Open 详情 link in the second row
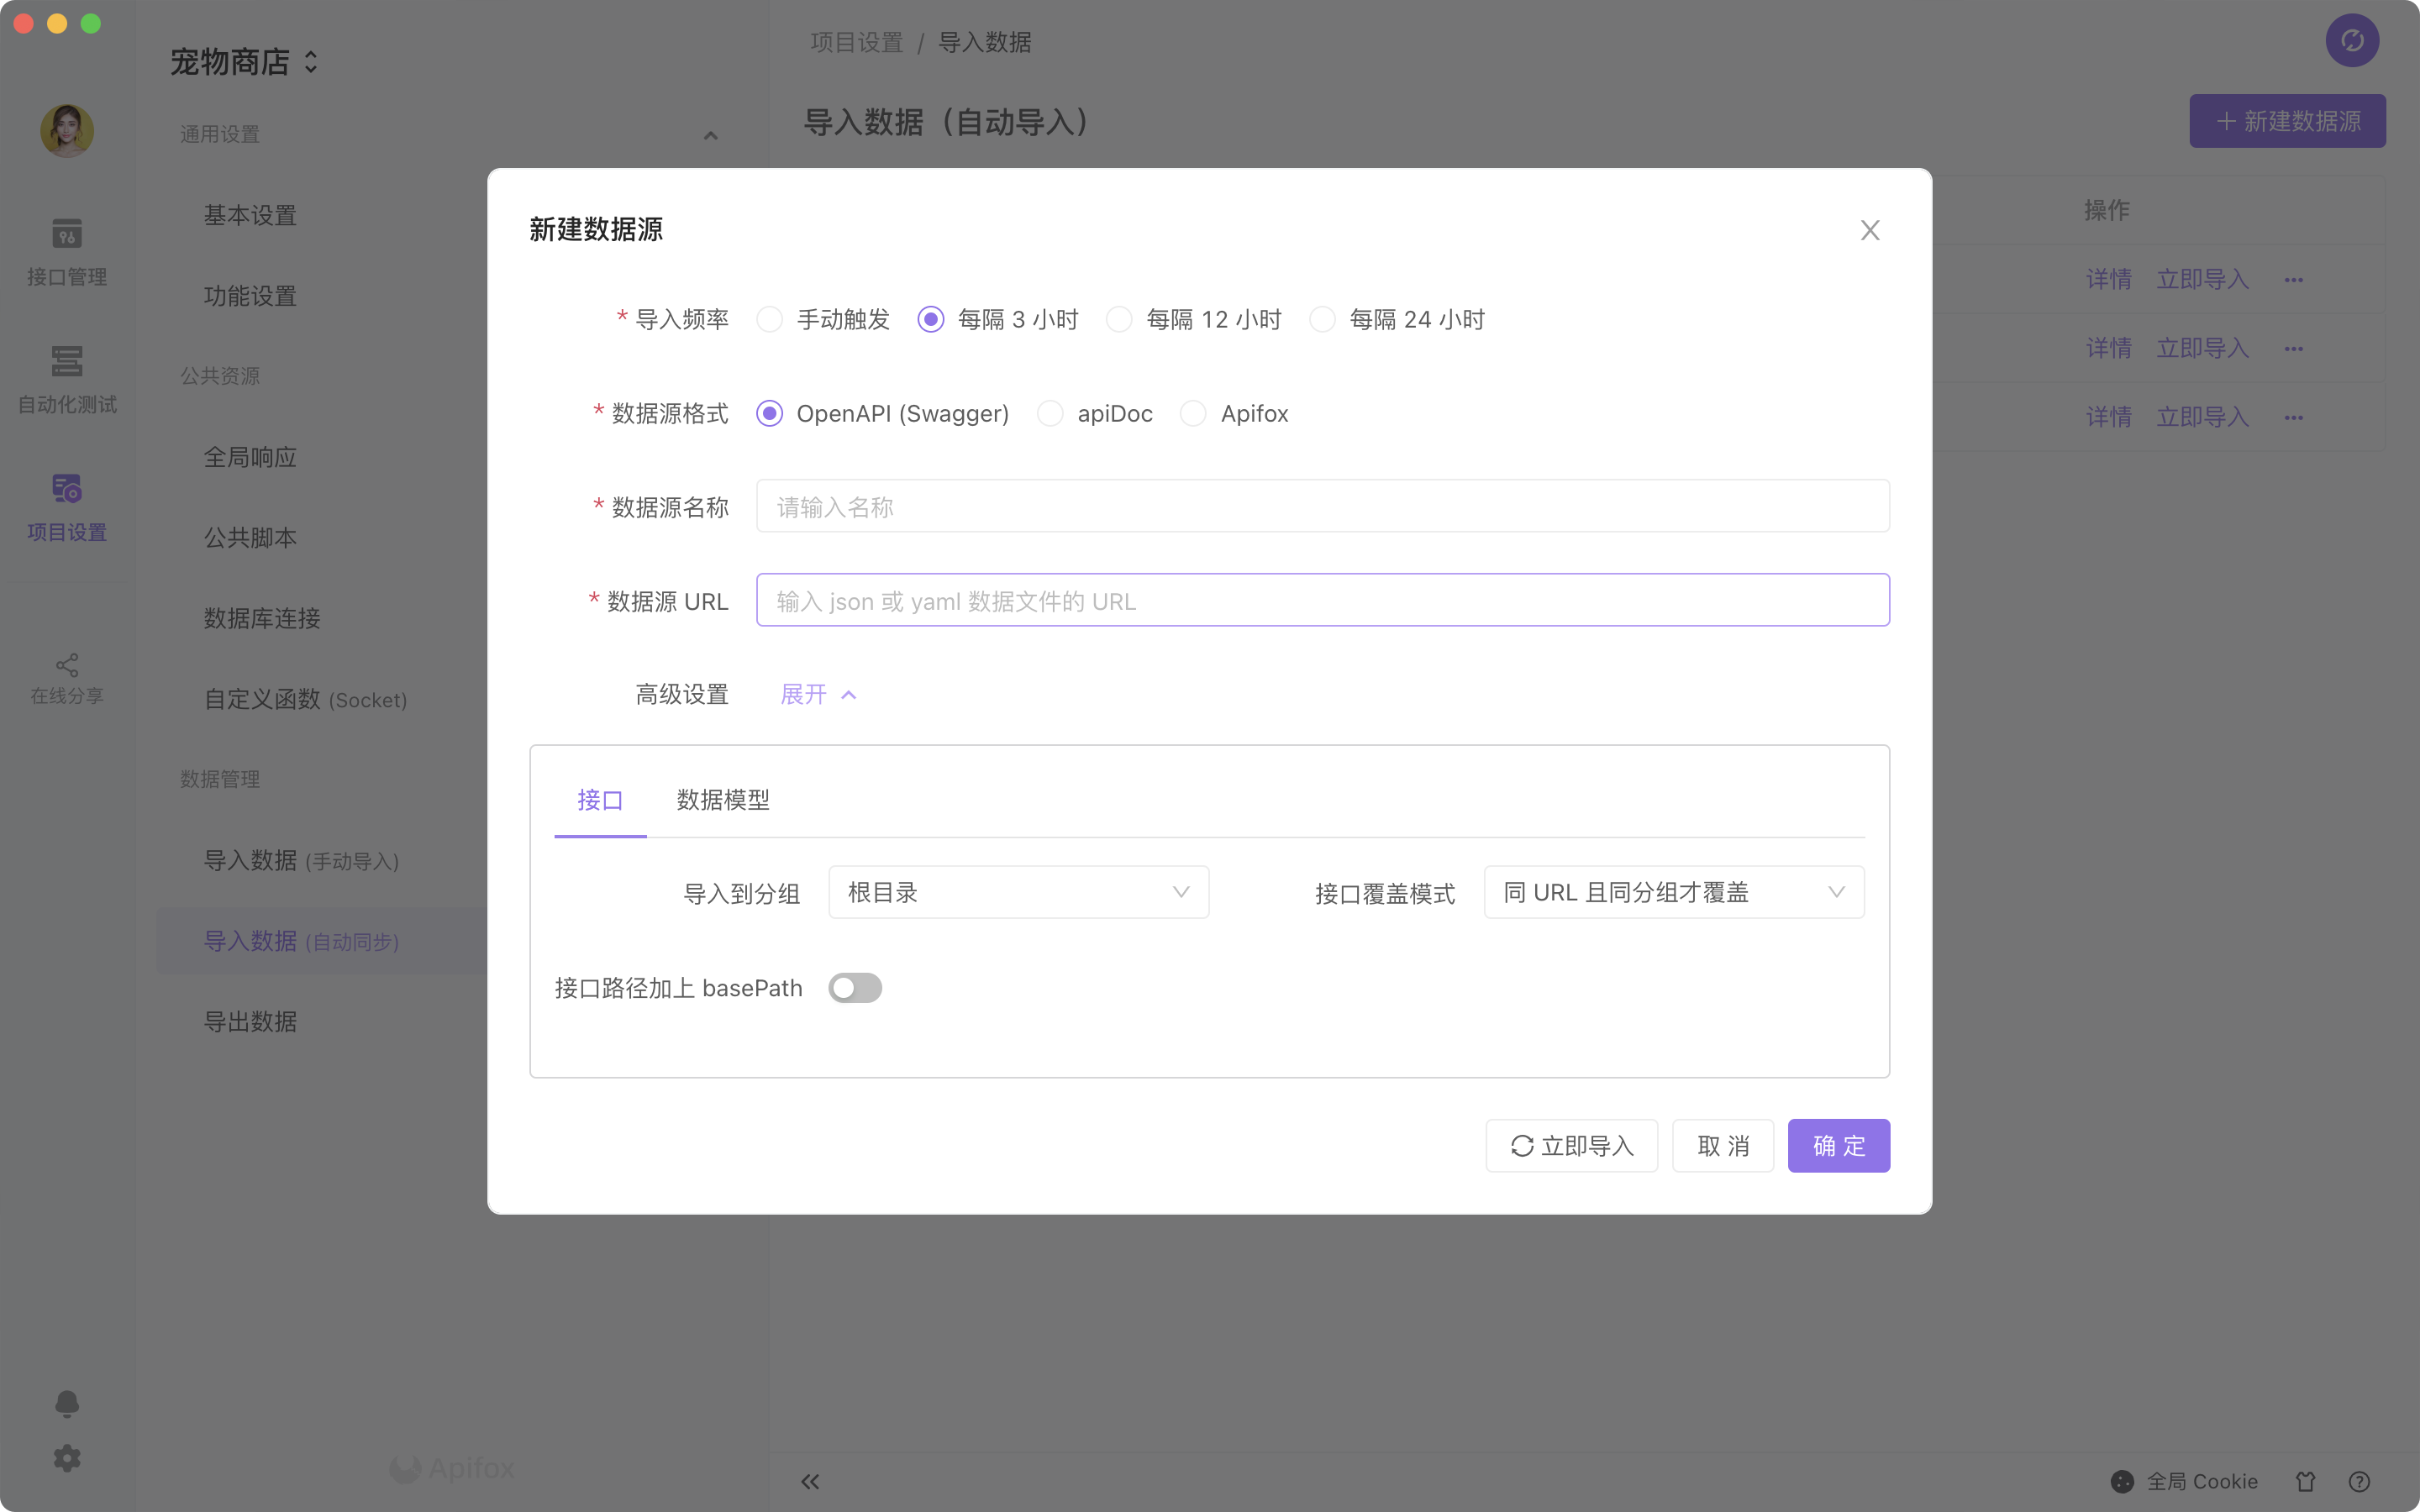 (x=2109, y=348)
